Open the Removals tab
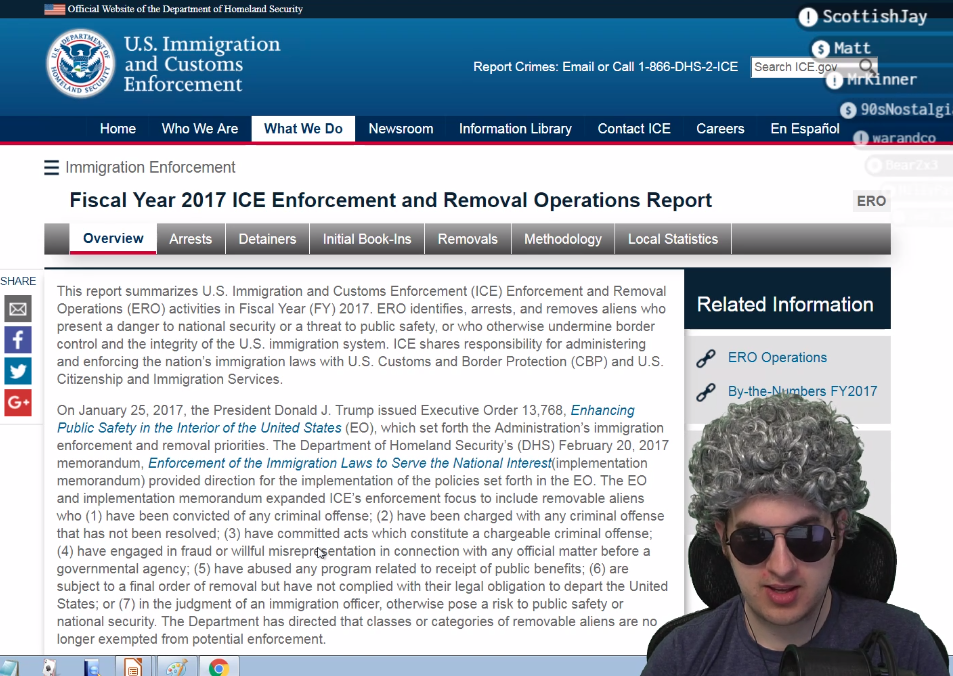Screen dimensions: 953x676 point(467,239)
